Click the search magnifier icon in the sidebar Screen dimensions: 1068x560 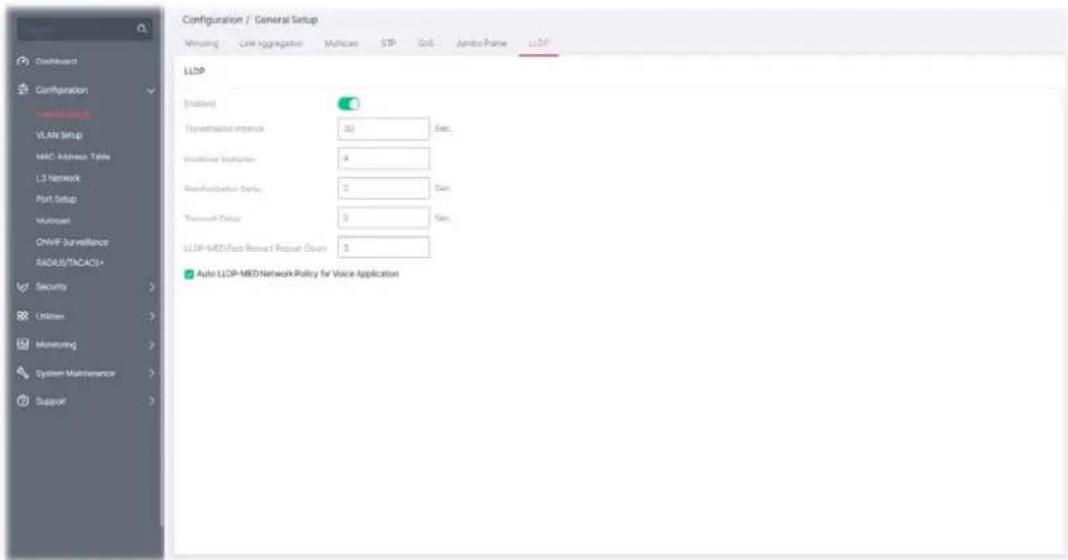142,29
